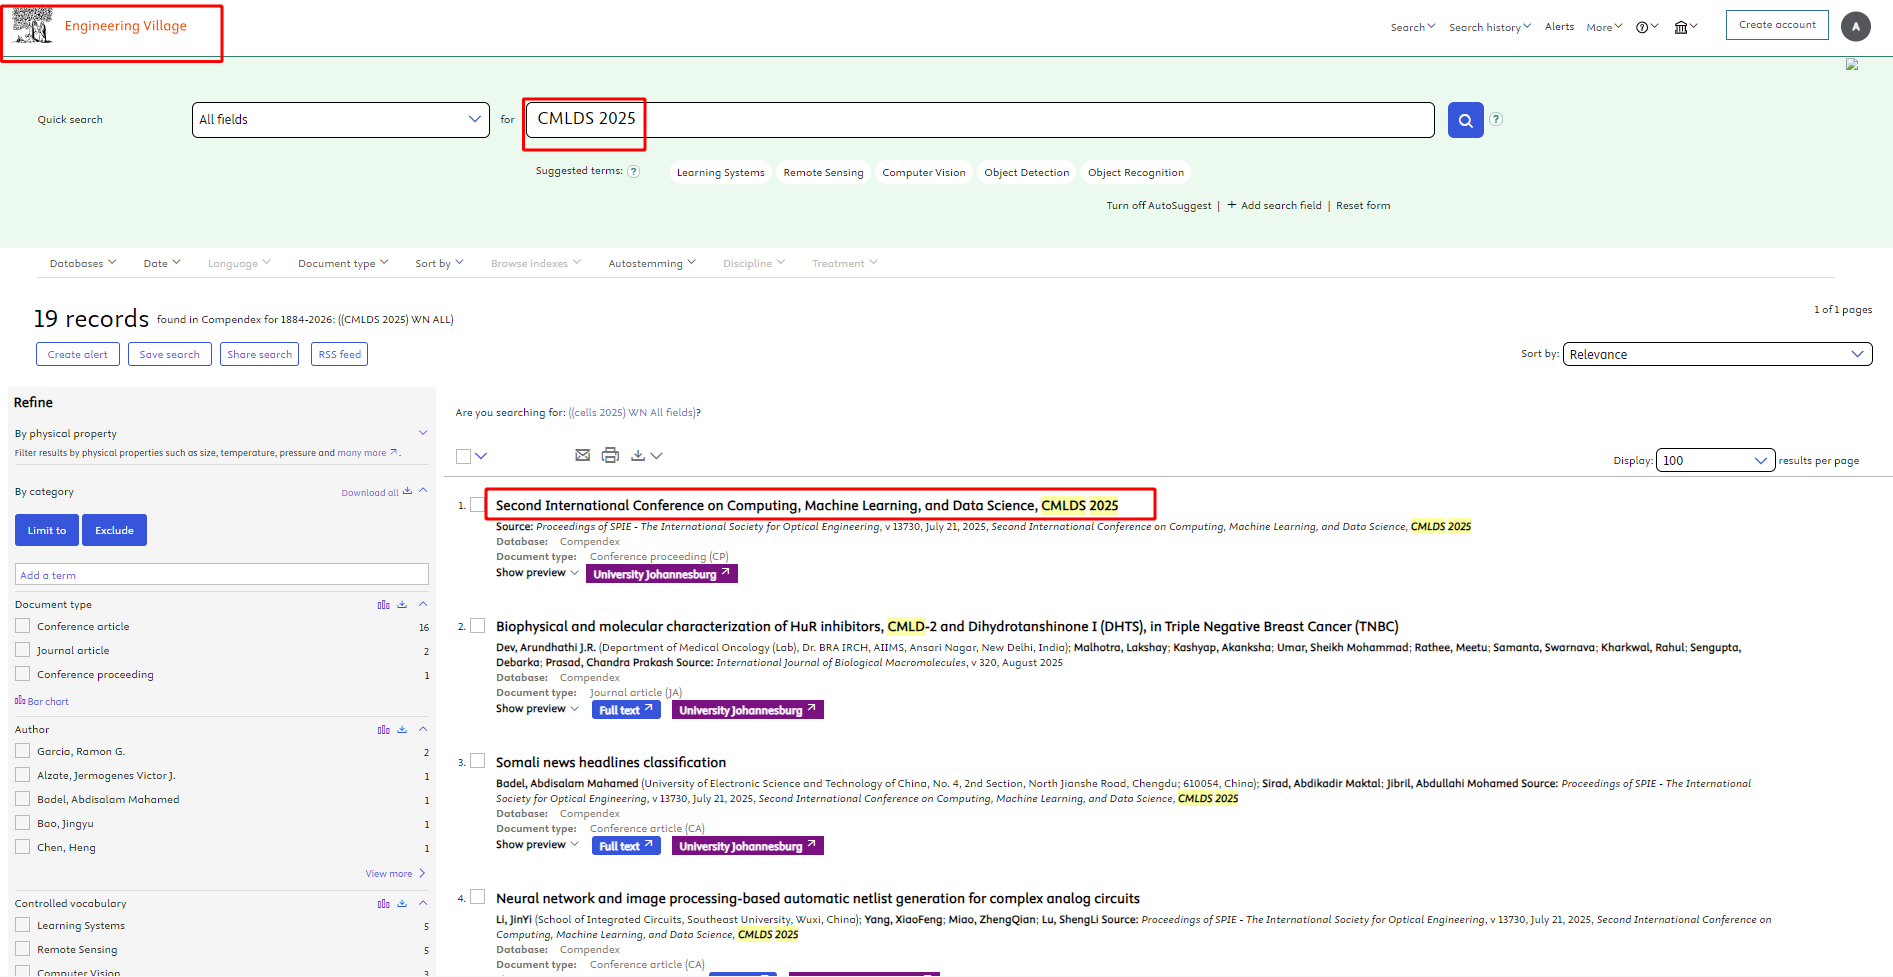
Task: Open the Sort by Relevance dropdown
Action: pyautogui.click(x=1716, y=354)
